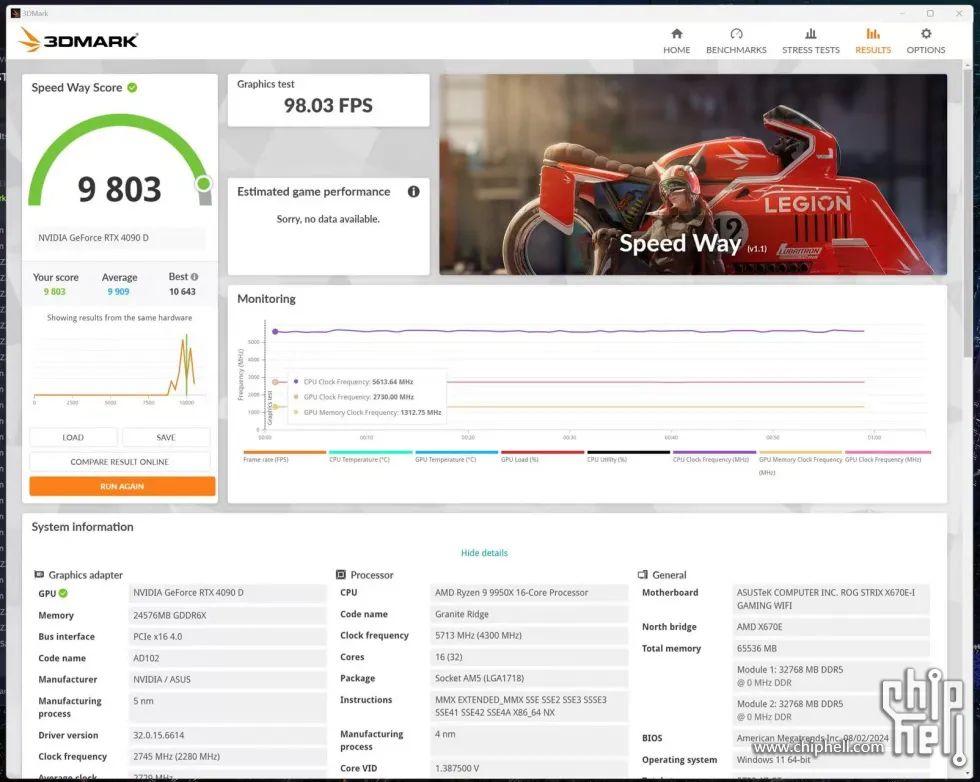Click the Estimated game performance info icon

point(413,191)
